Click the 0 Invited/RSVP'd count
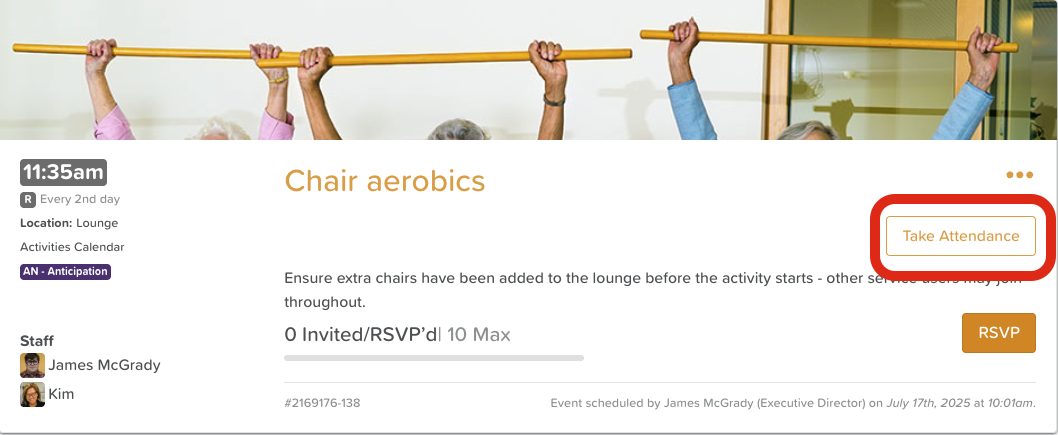The width and height of the screenshot is (1058, 435). [x=362, y=334]
